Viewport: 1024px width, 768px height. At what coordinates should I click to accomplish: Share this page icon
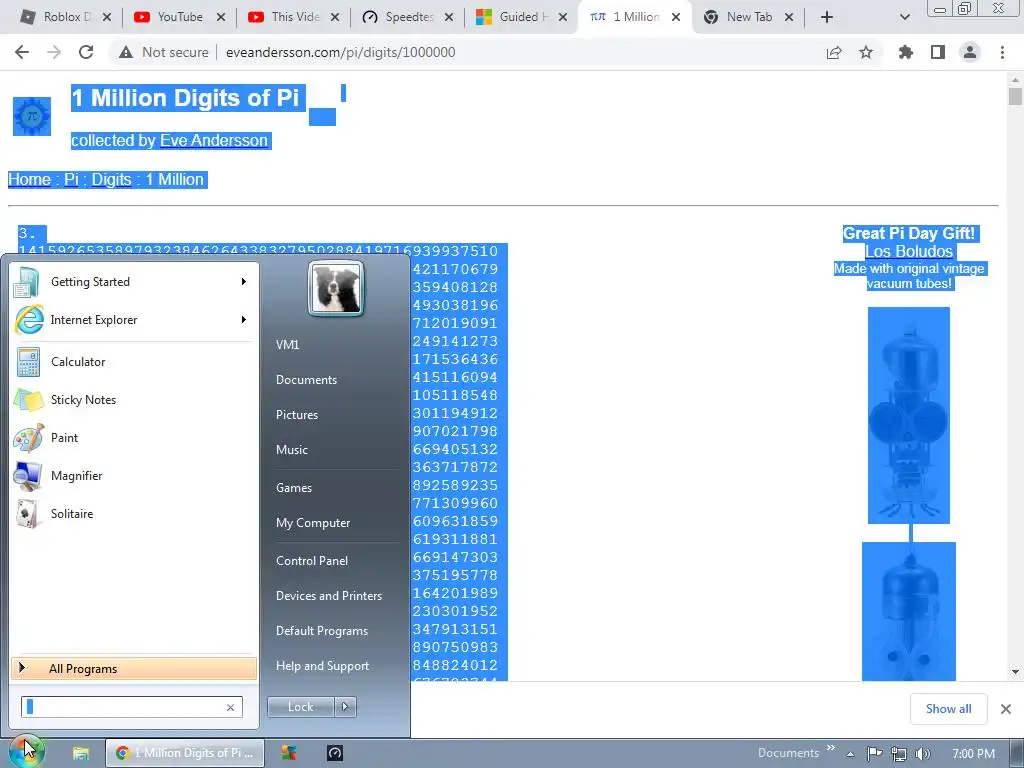(834, 52)
